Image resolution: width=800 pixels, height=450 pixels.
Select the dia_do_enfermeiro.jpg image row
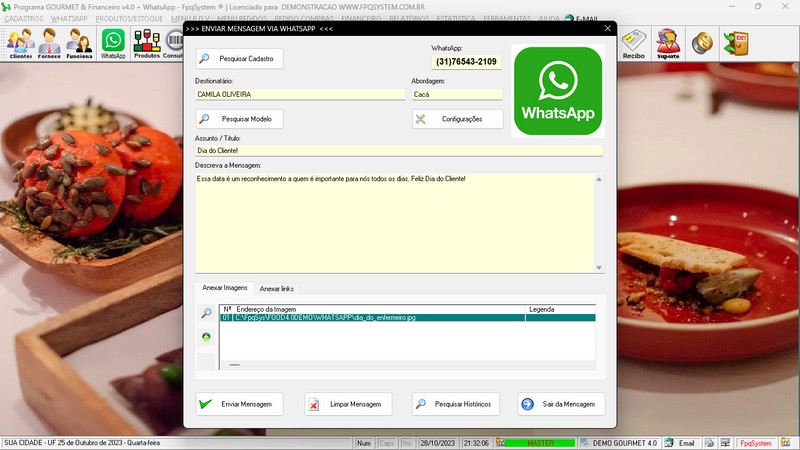coord(408,317)
